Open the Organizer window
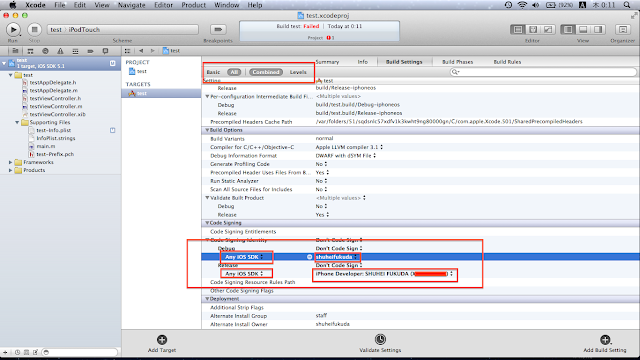Screen dimensions: 640x360 (x=623, y=29)
